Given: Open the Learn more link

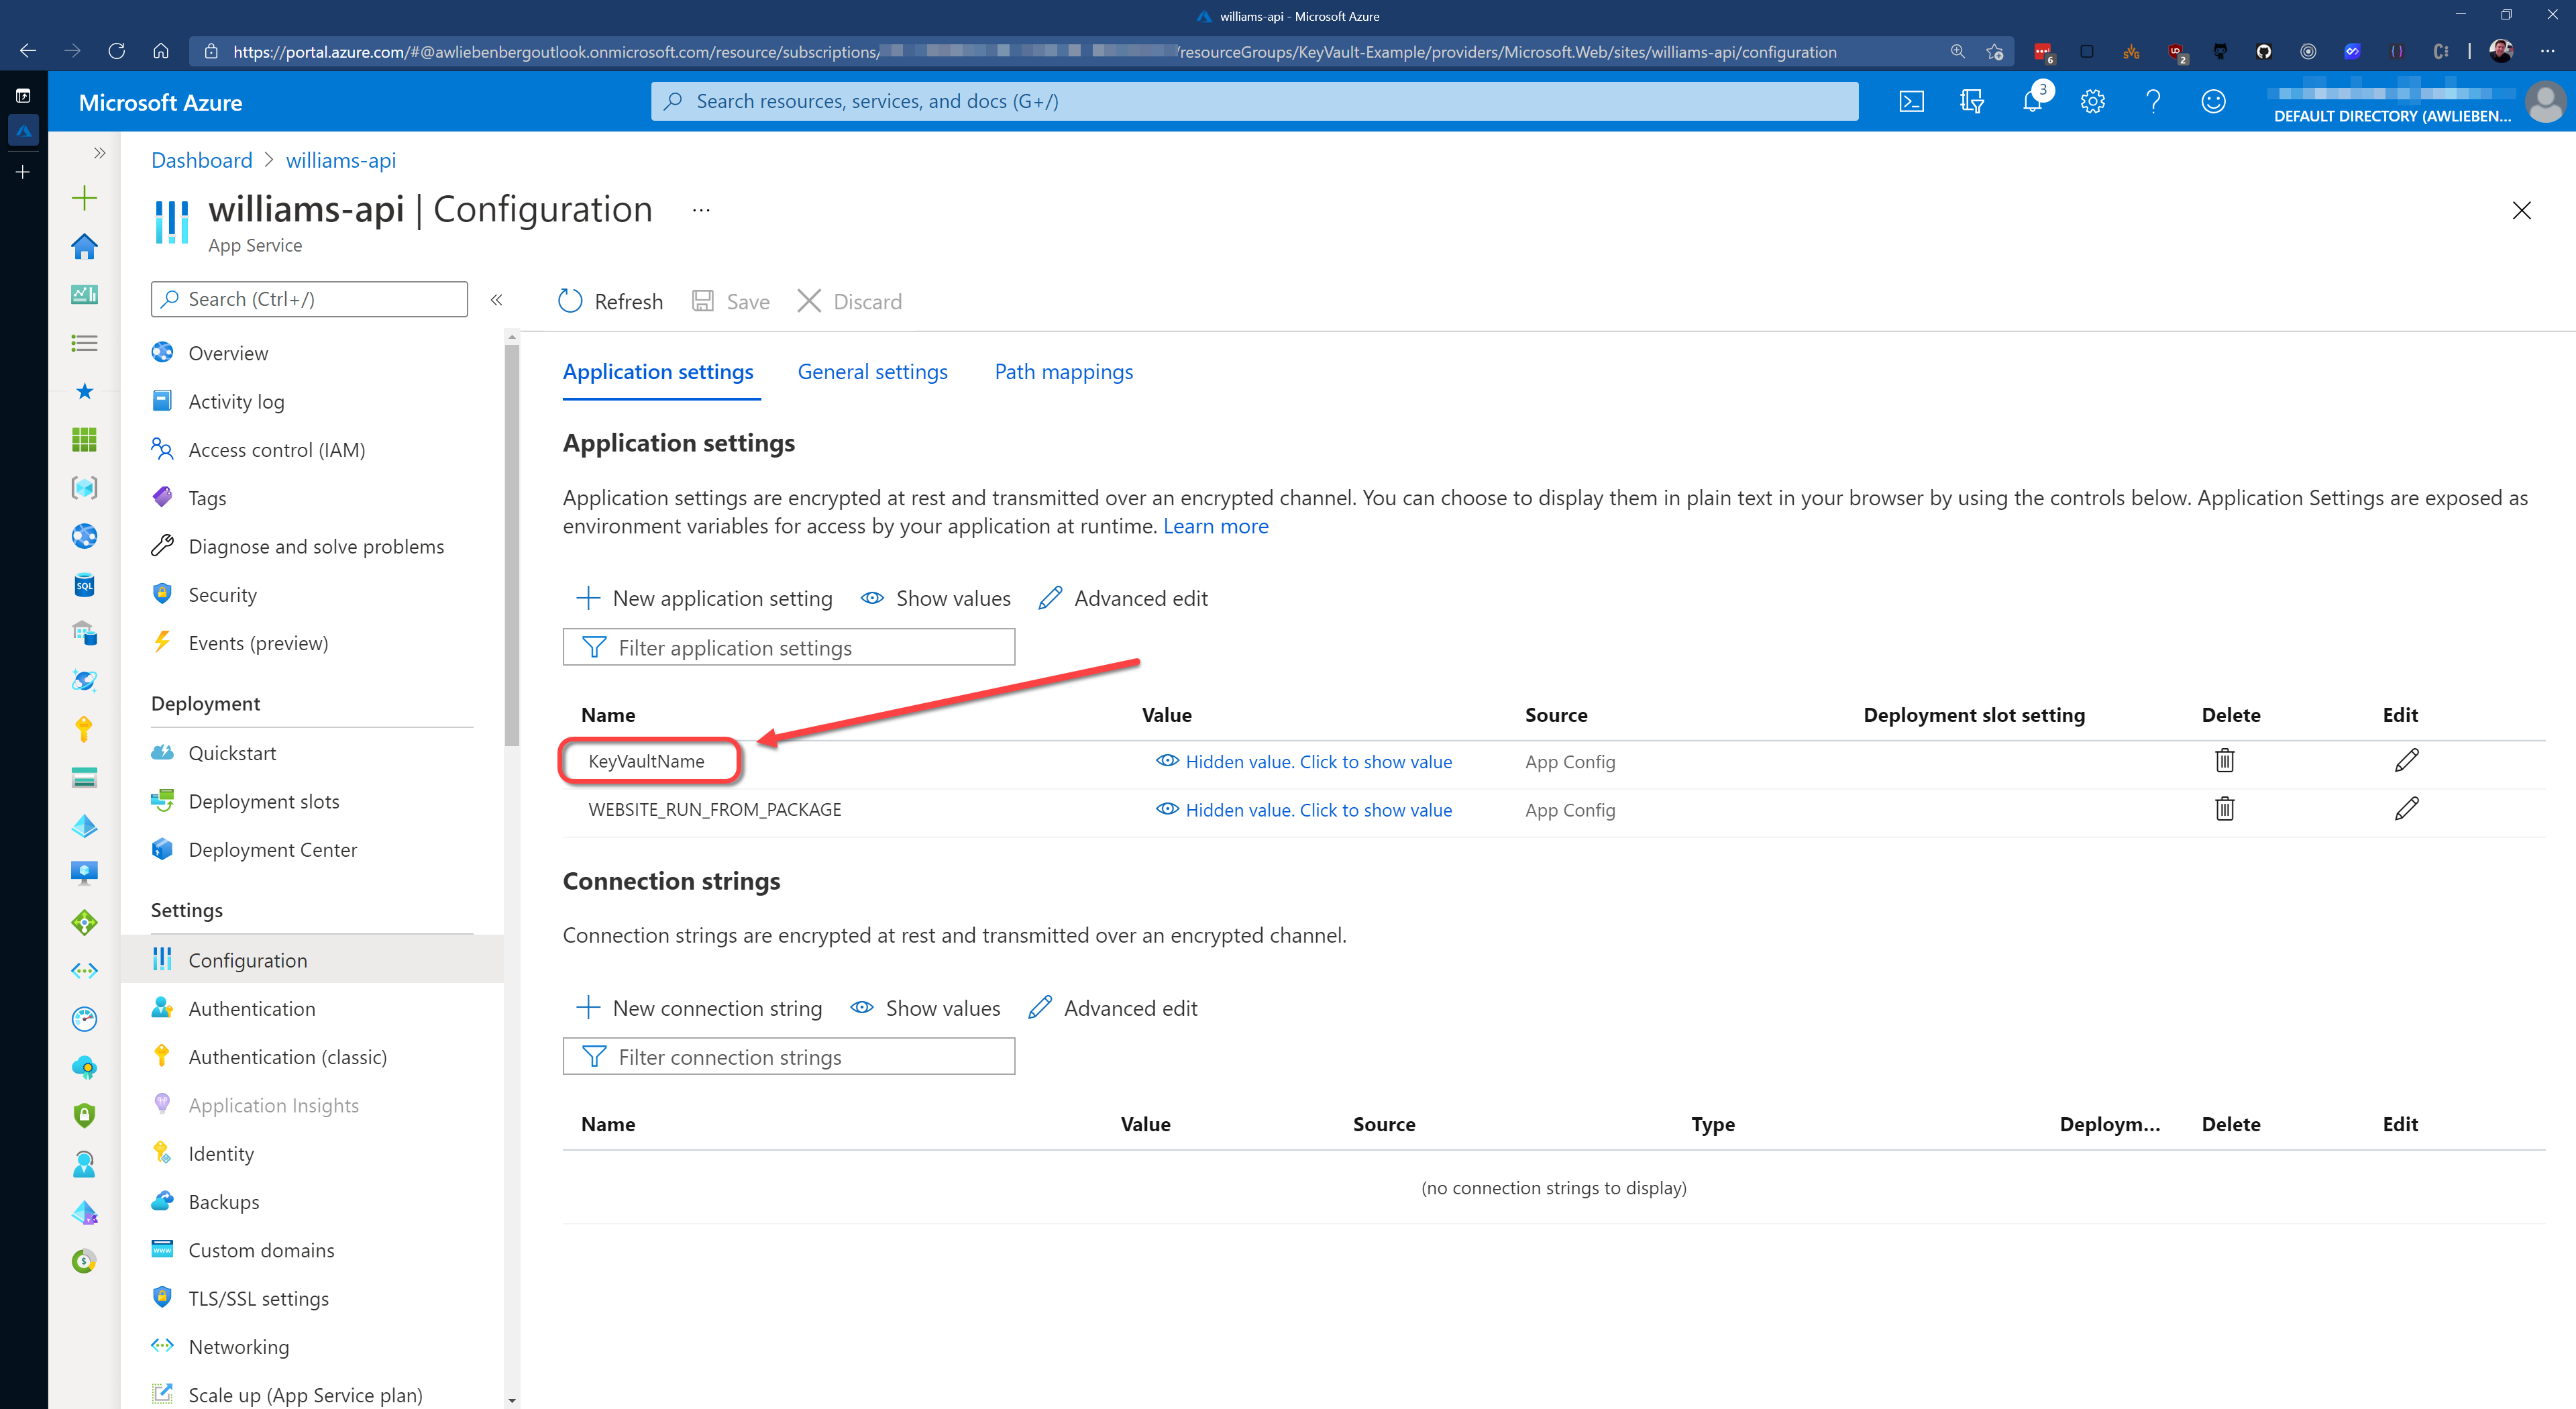Looking at the screenshot, I should tap(1215, 526).
